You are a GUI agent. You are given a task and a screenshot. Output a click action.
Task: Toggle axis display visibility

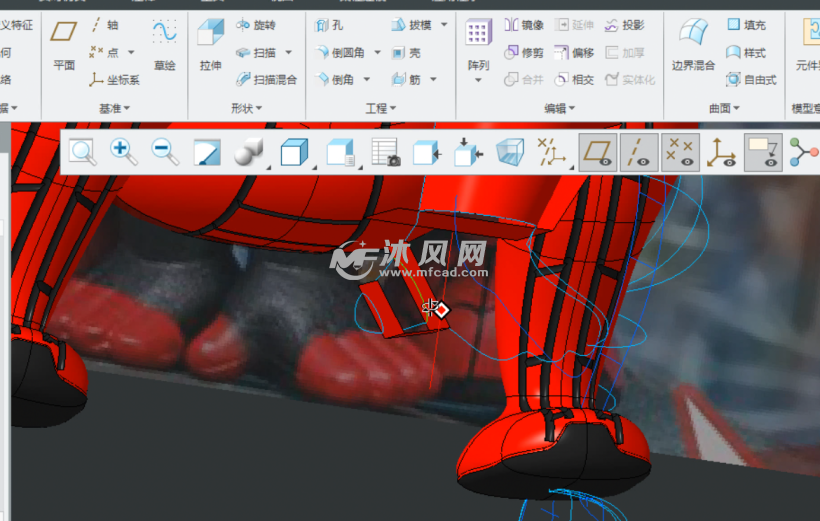point(639,152)
